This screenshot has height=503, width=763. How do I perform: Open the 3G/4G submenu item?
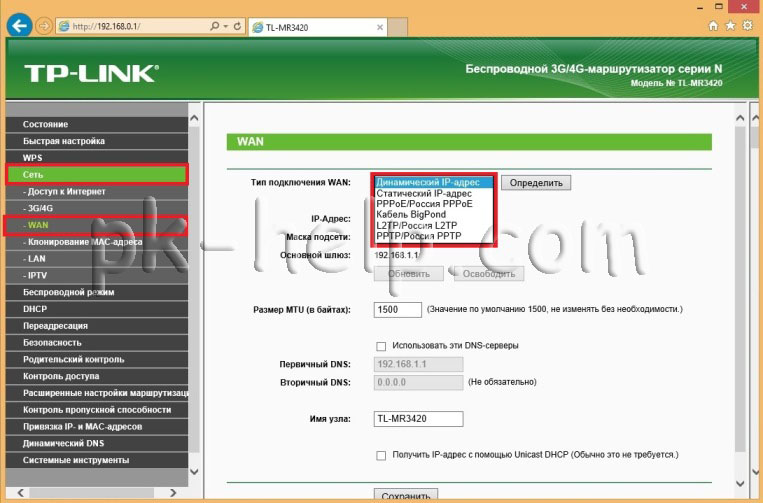[x=97, y=208]
